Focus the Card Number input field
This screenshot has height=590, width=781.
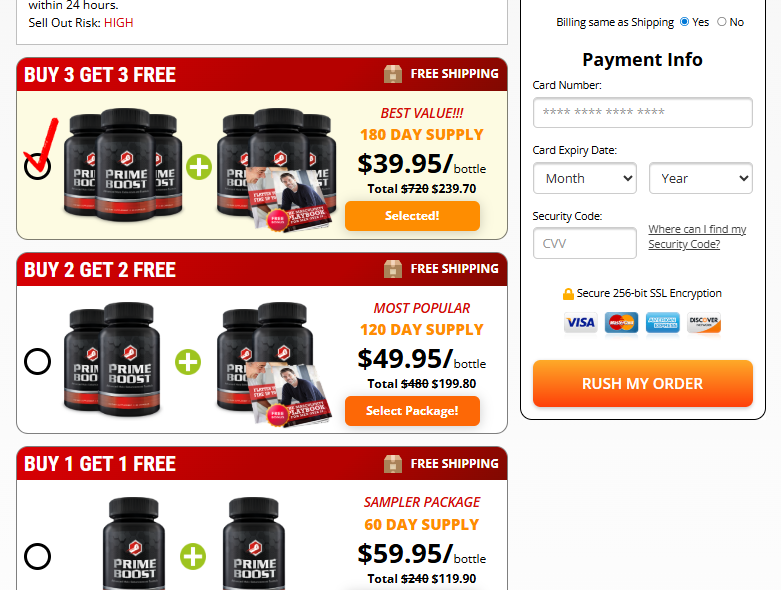[643, 112]
